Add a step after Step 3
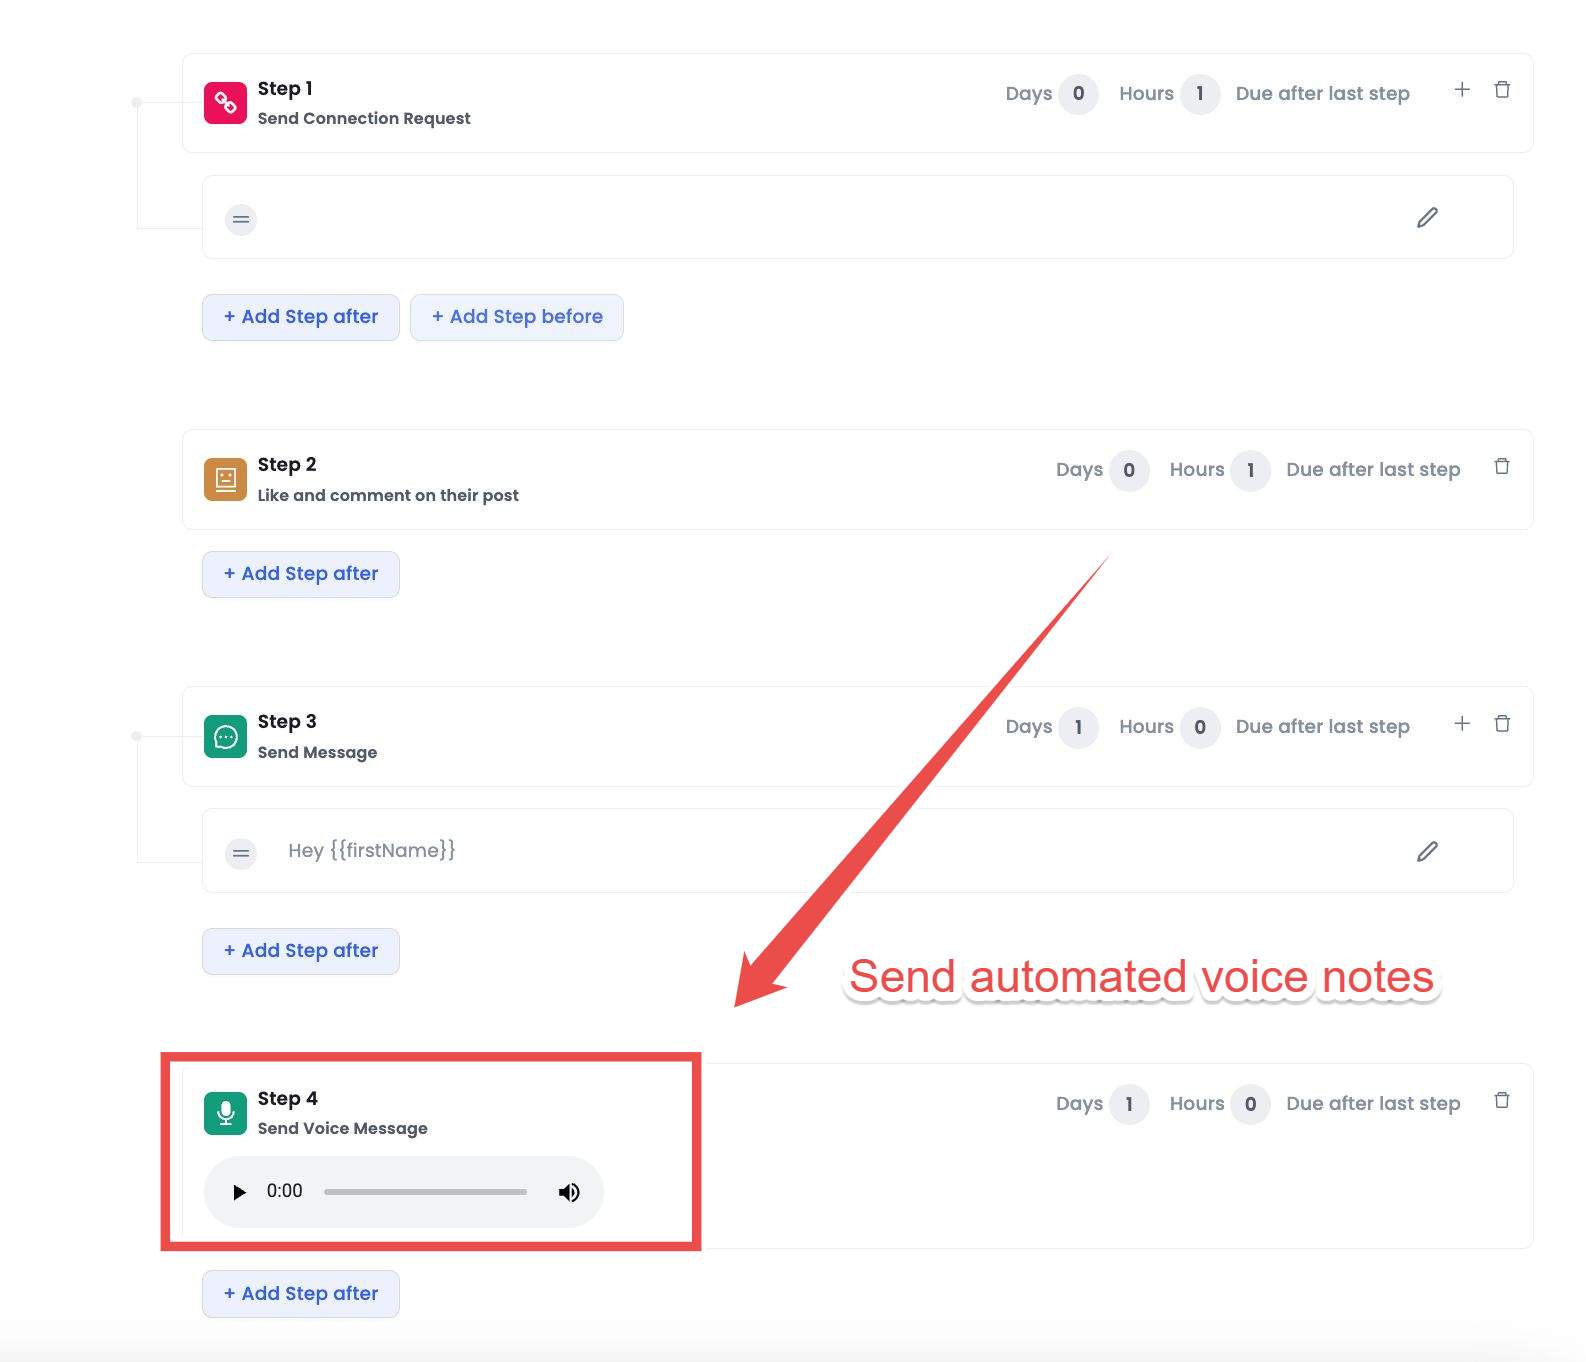Screen dimensions: 1586x1362 (x=301, y=951)
